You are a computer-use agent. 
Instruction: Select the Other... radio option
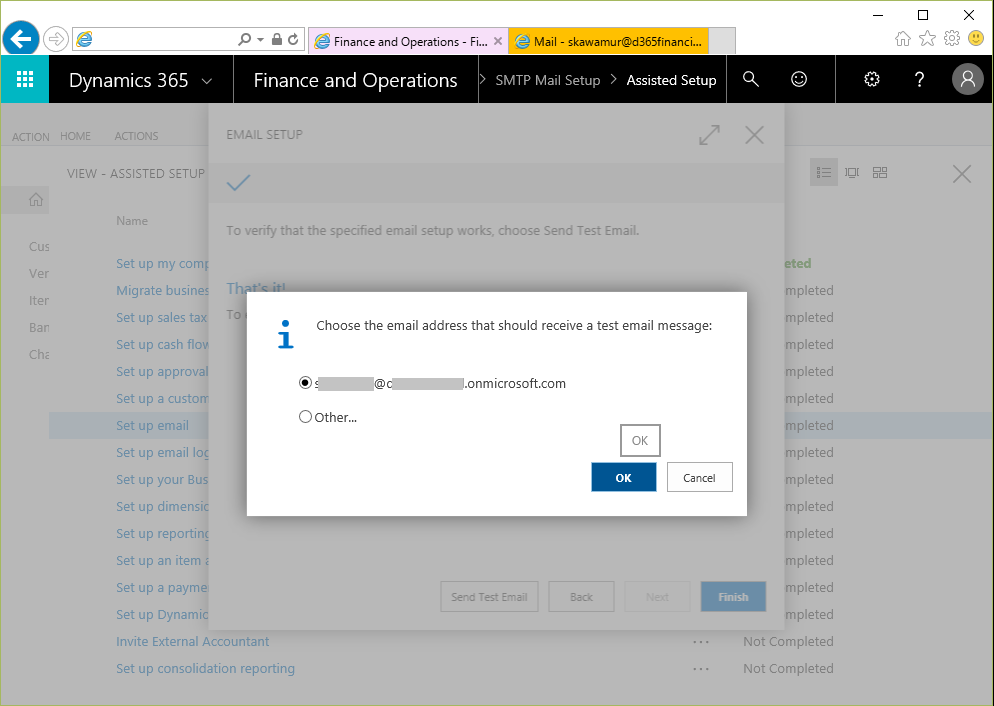306,417
